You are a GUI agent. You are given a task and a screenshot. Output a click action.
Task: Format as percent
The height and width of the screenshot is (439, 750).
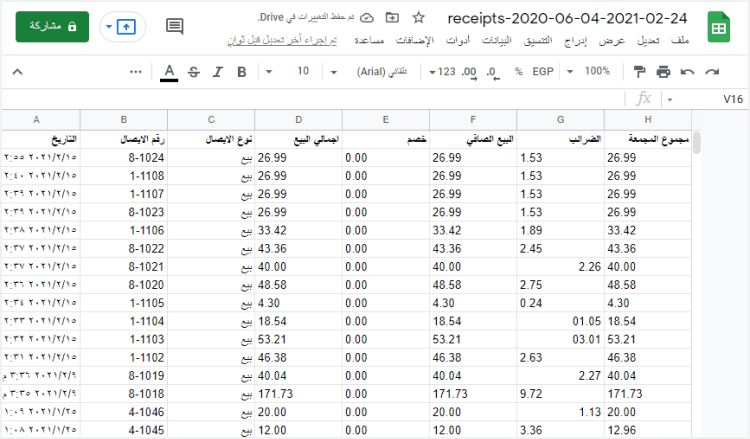click(518, 72)
